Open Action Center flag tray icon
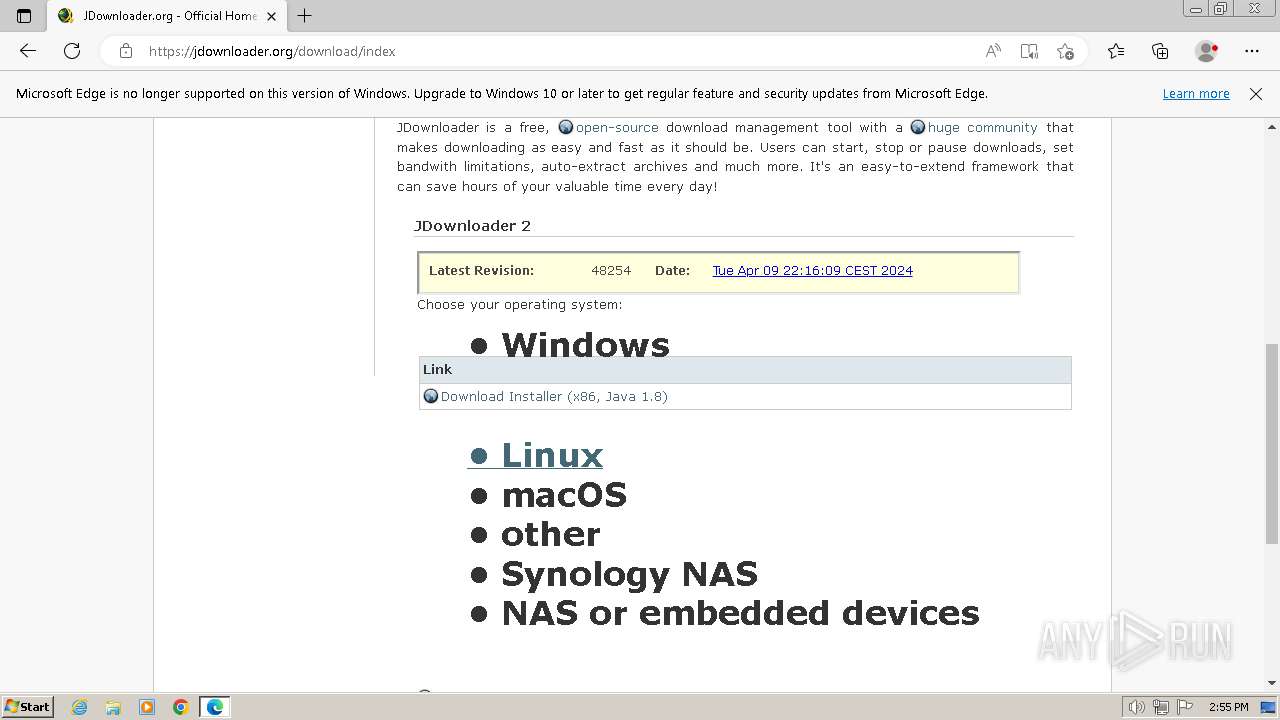The height and width of the screenshot is (720, 1280). pos(1184,707)
